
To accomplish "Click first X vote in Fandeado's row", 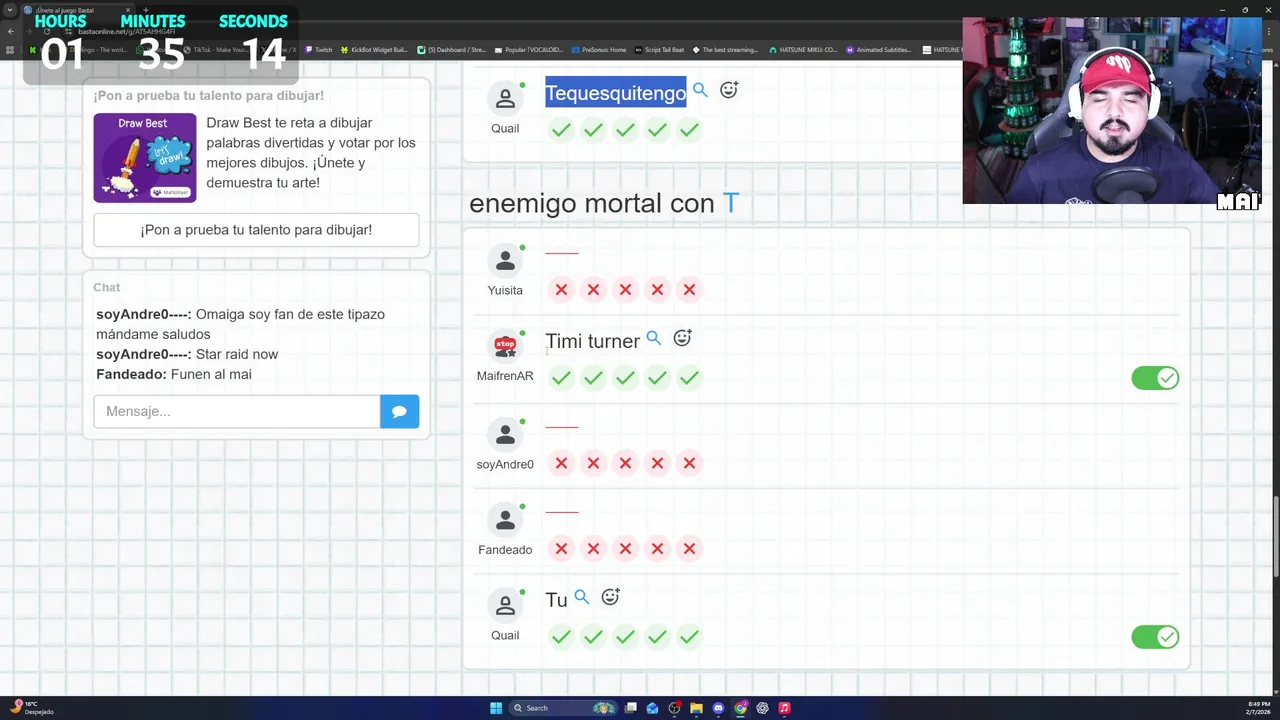I will click(x=561, y=549).
